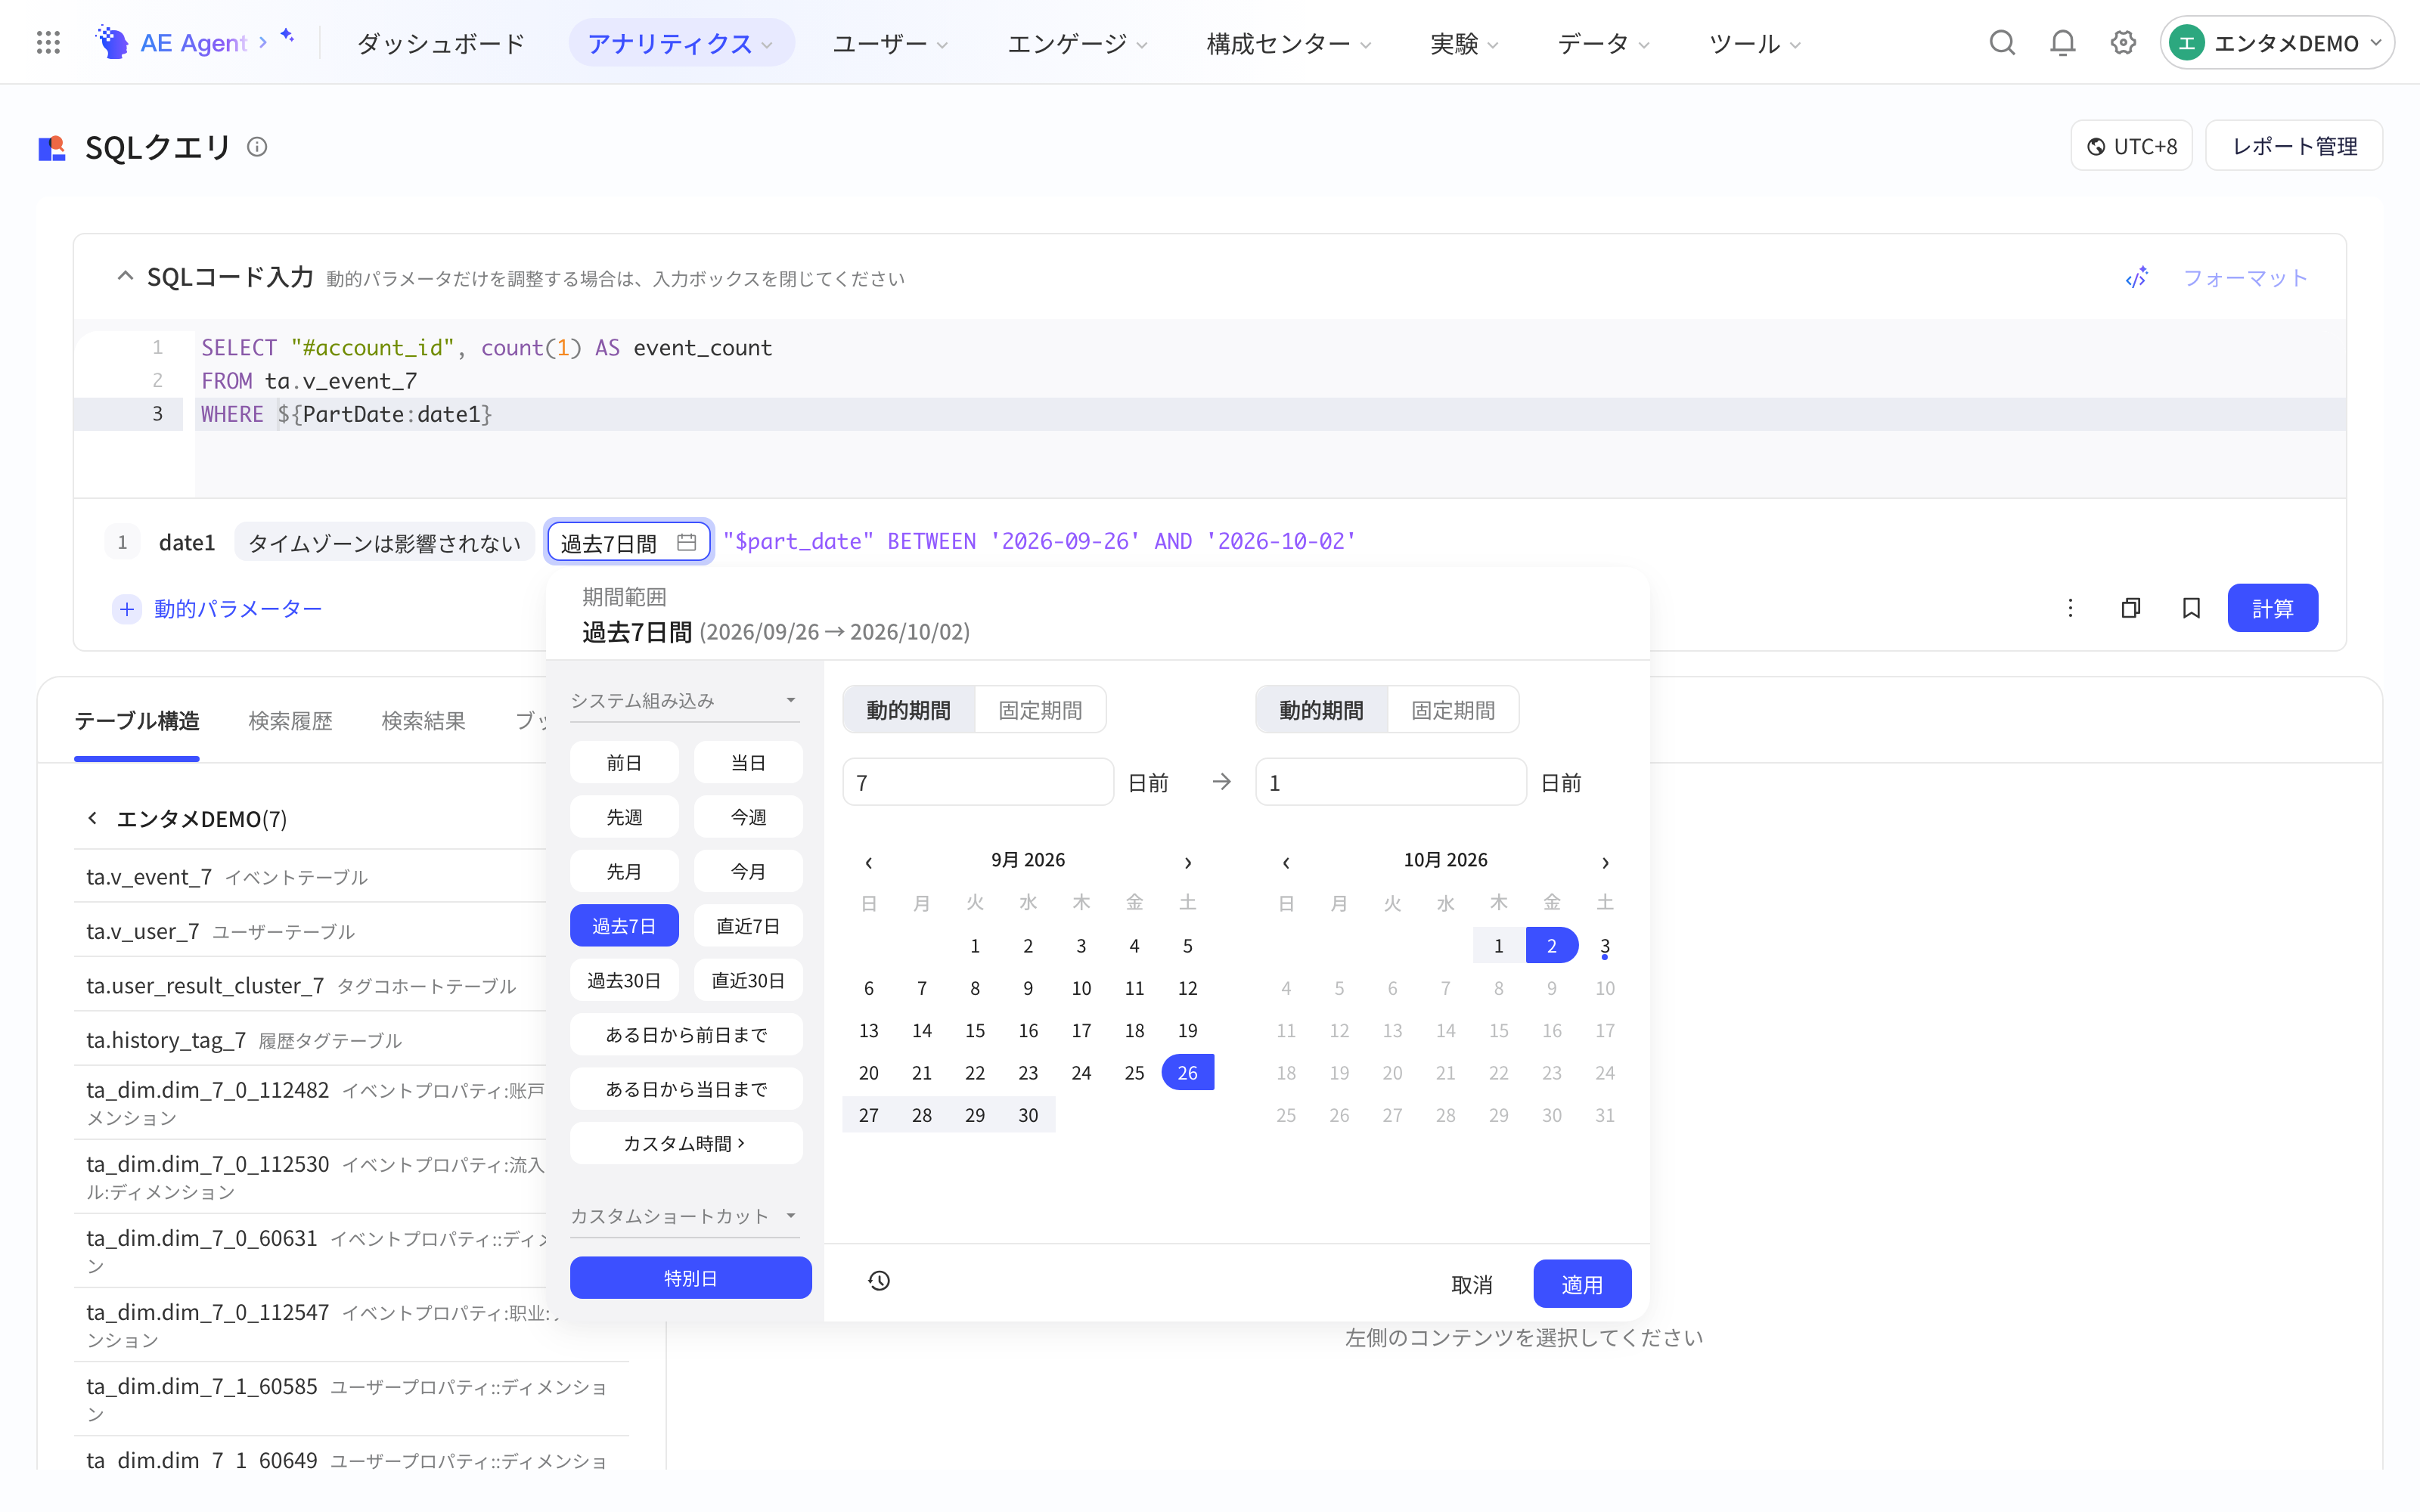2420x1512 pixels.
Task: Open the ダッシュボード menu item
Action: [441, 43]
